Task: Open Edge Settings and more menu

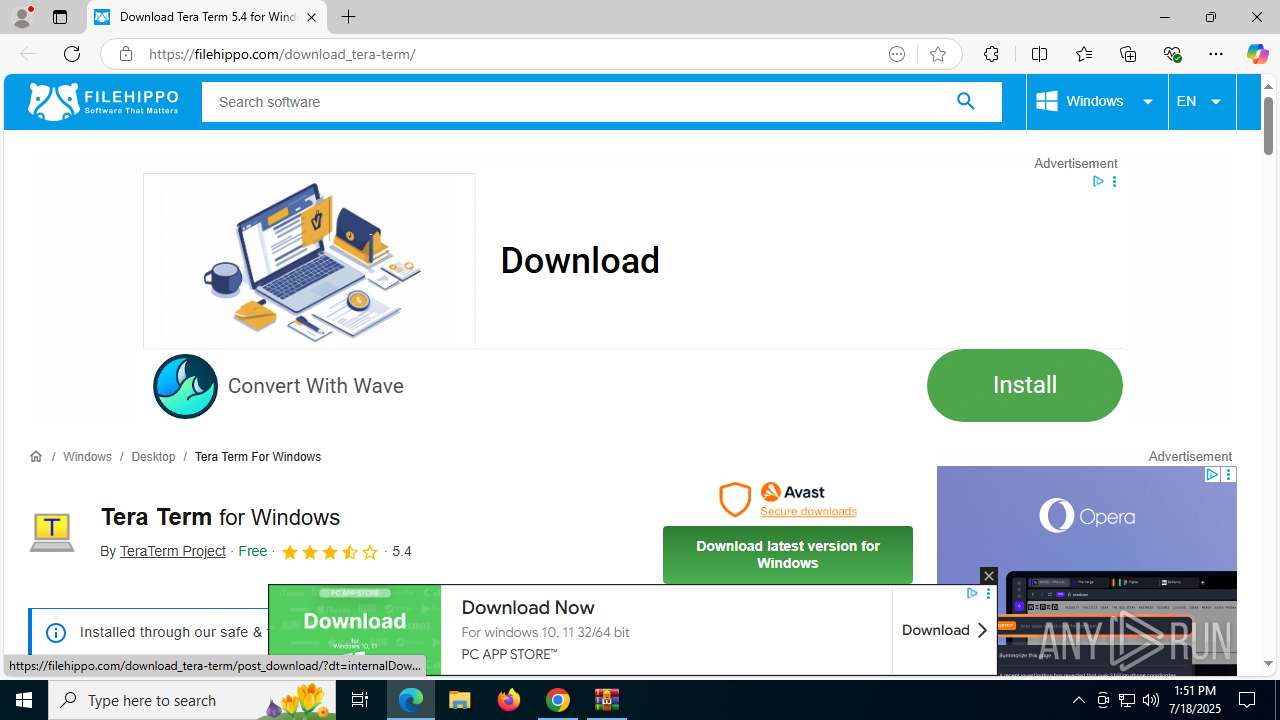Action: click(1216, 54)
